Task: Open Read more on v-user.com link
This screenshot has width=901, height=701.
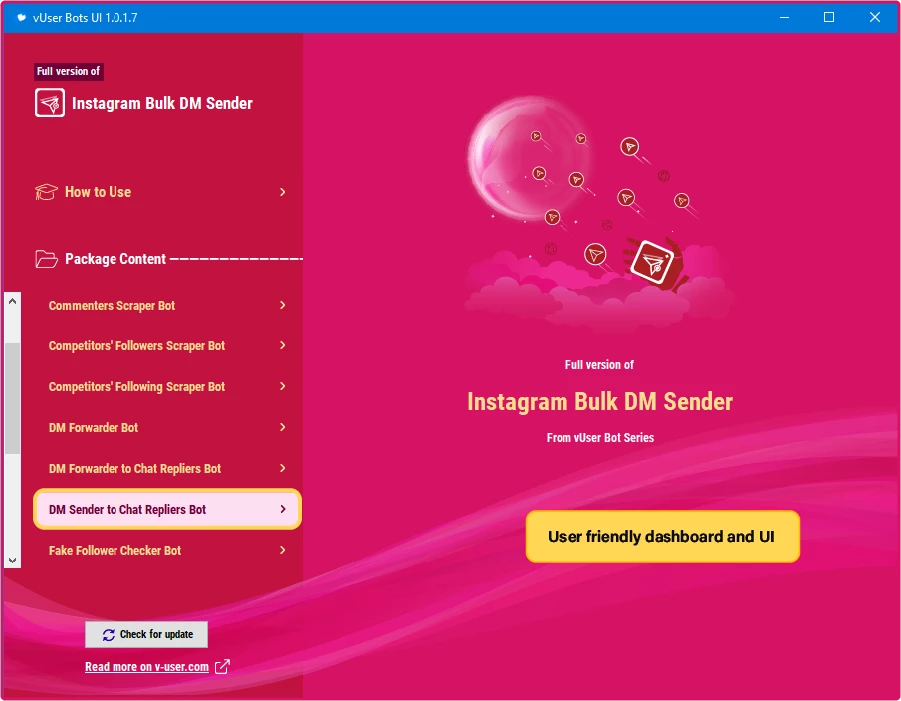Action: (147, 667)
